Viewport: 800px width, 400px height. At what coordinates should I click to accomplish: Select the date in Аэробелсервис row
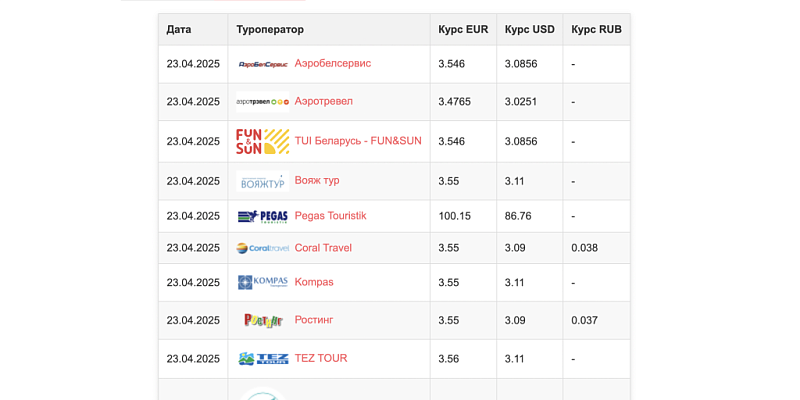click(x=193, y=64)
